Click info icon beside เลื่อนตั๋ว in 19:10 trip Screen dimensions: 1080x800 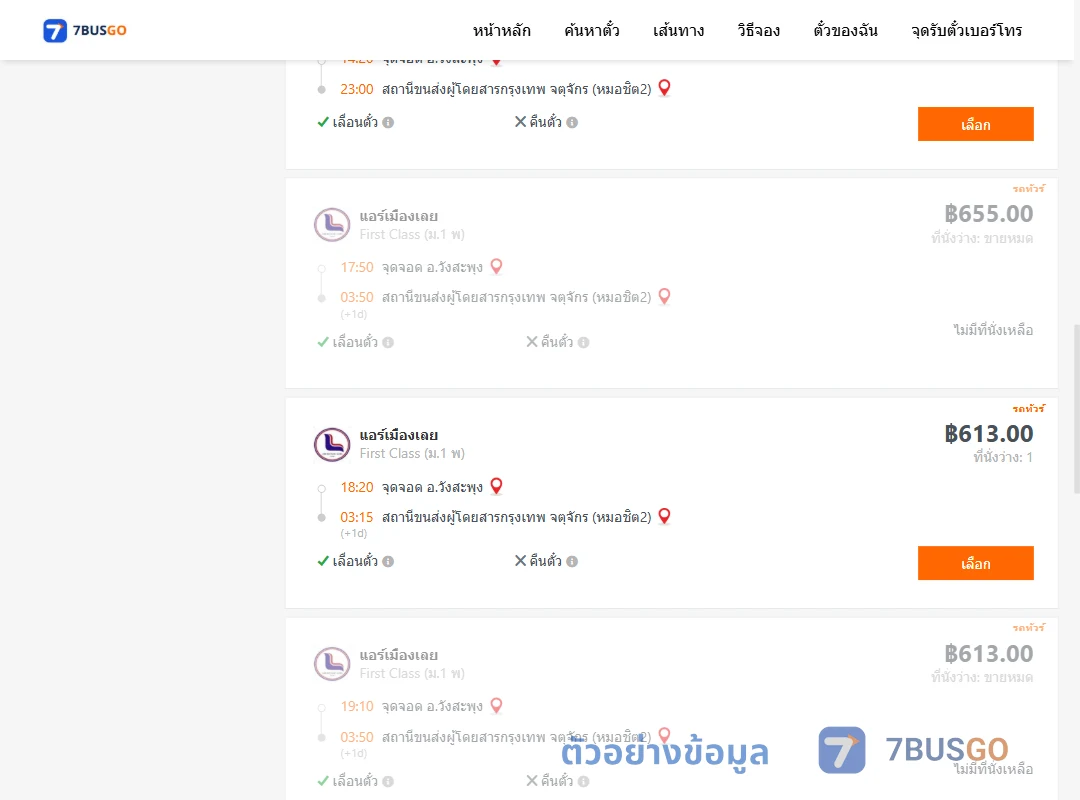tap(388, 781)
